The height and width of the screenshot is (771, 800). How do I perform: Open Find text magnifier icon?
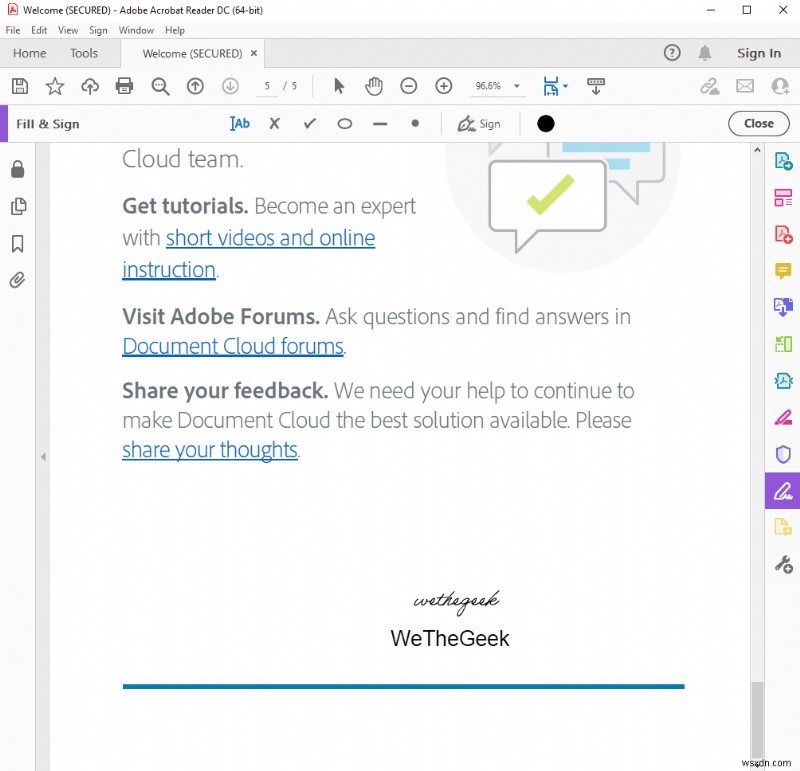160,86
